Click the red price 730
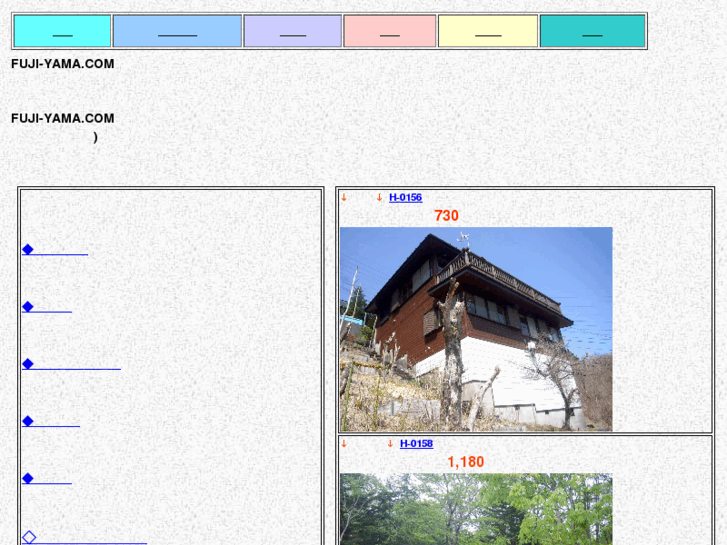This screenshot has height=545, width=727. pyautogui.click(x=446, y=216)
